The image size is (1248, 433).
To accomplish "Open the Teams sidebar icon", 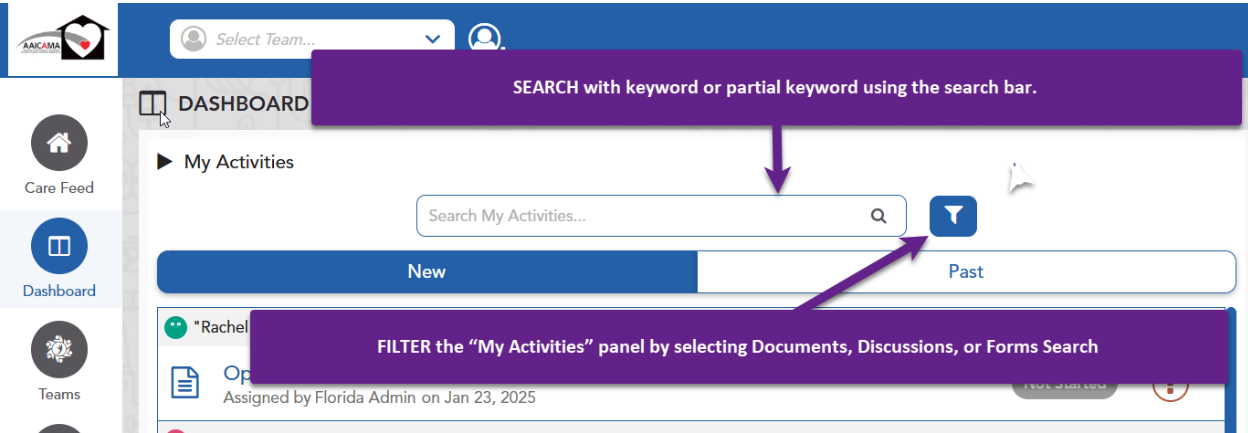I will 59,349.
